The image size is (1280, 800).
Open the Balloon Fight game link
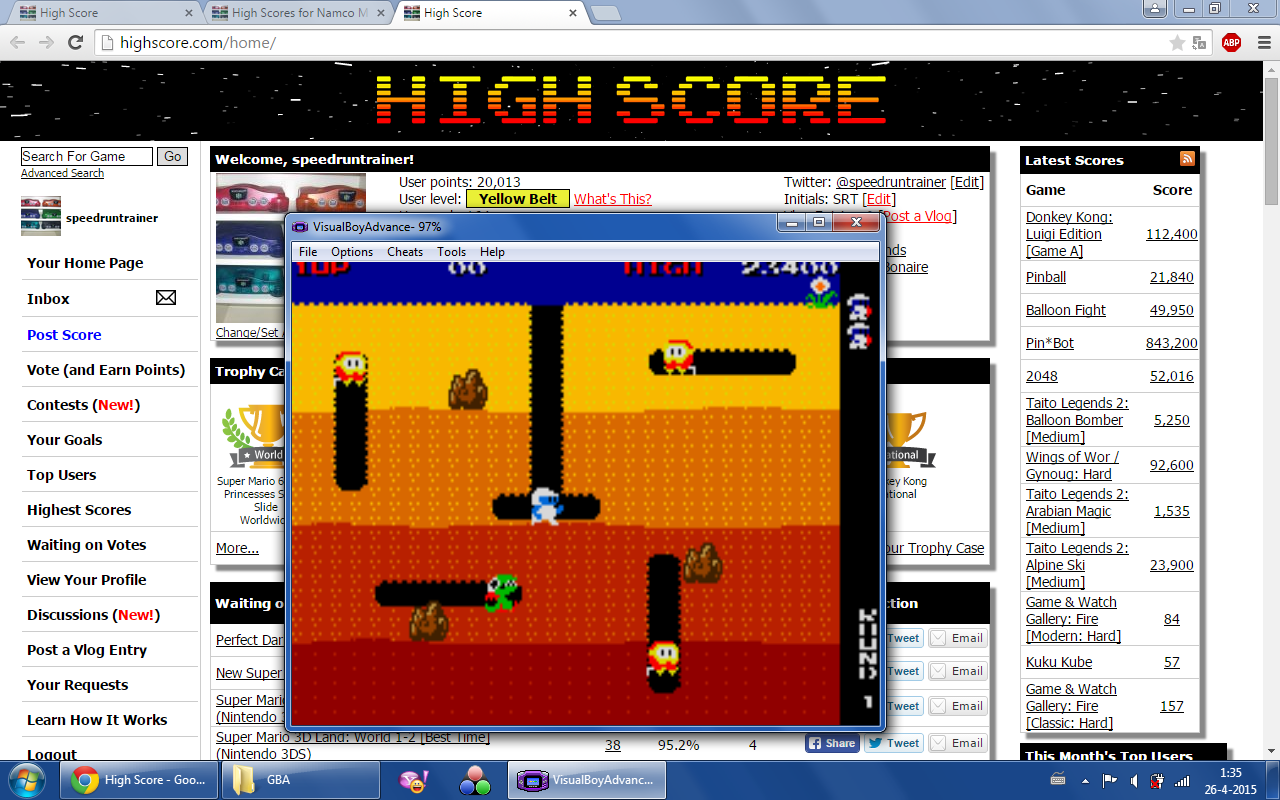coord(1066,310)
